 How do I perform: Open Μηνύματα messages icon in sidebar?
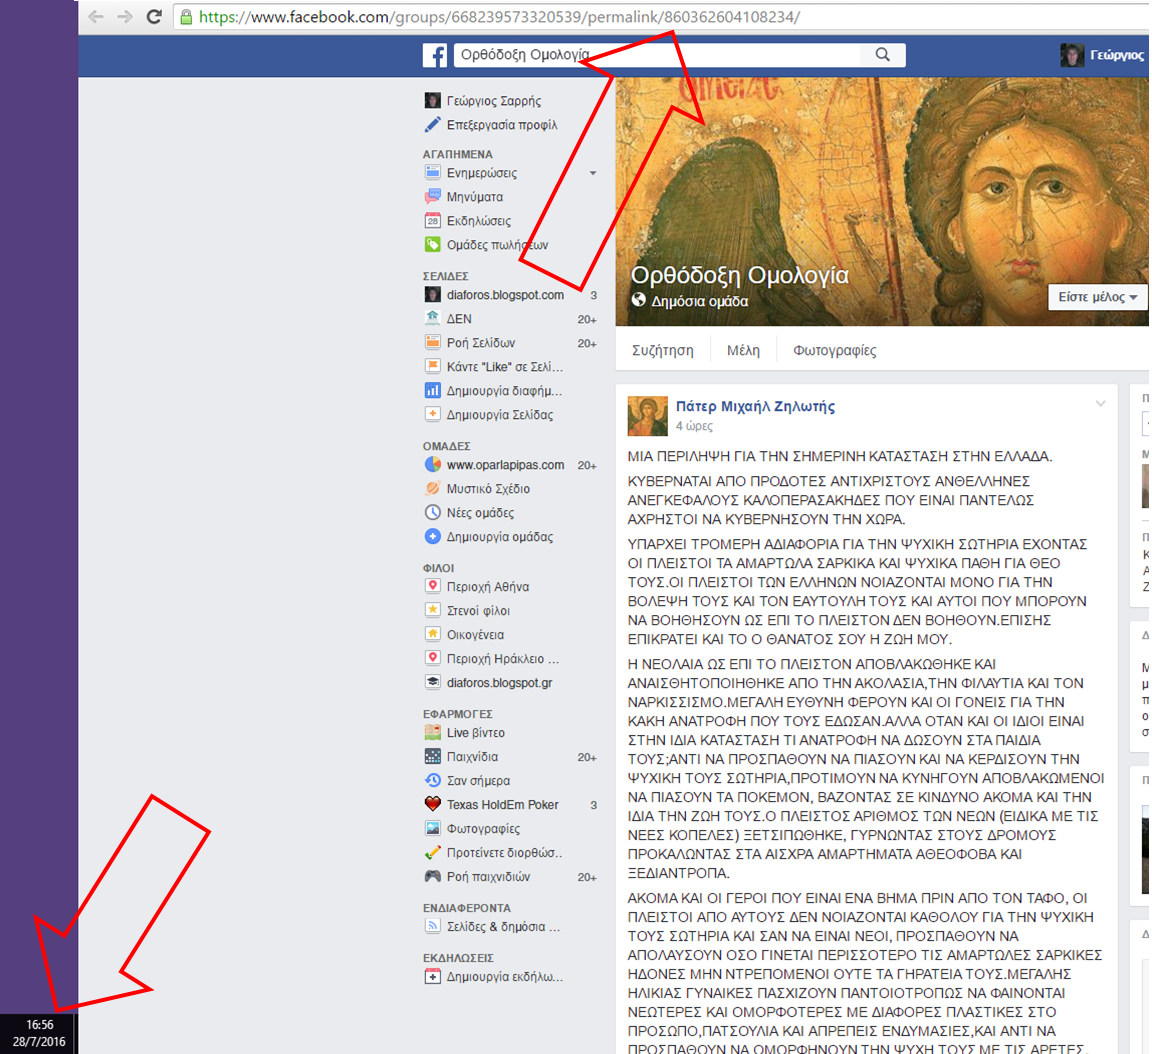(x=432, y=197)
